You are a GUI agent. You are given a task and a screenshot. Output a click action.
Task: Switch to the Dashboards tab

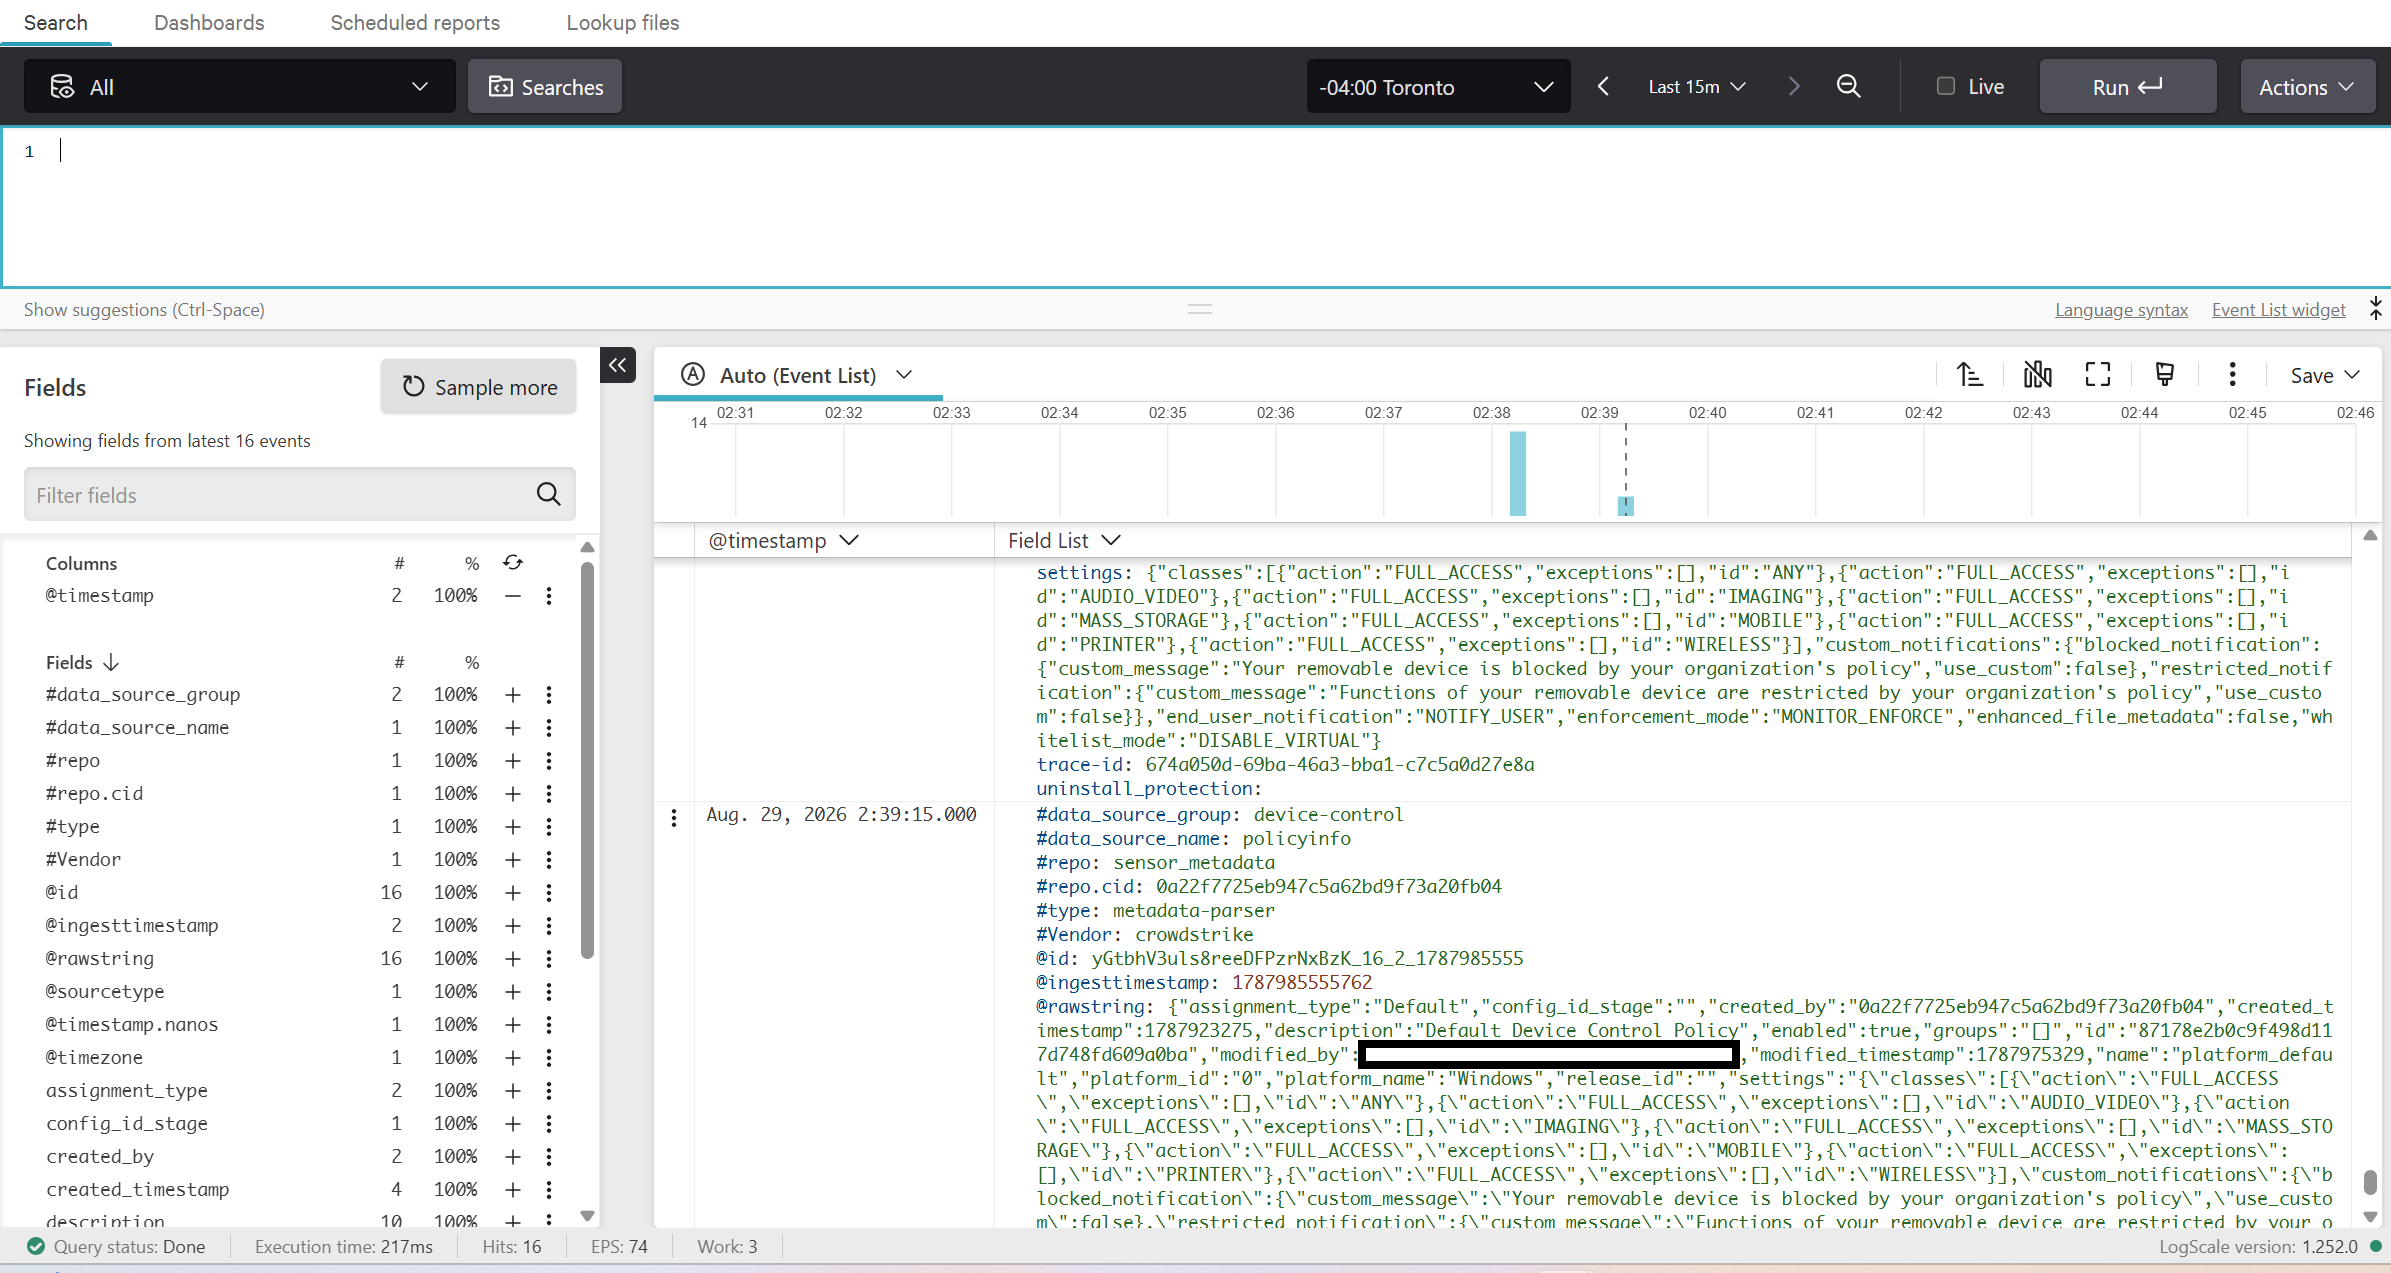click(x=209, y=22)
